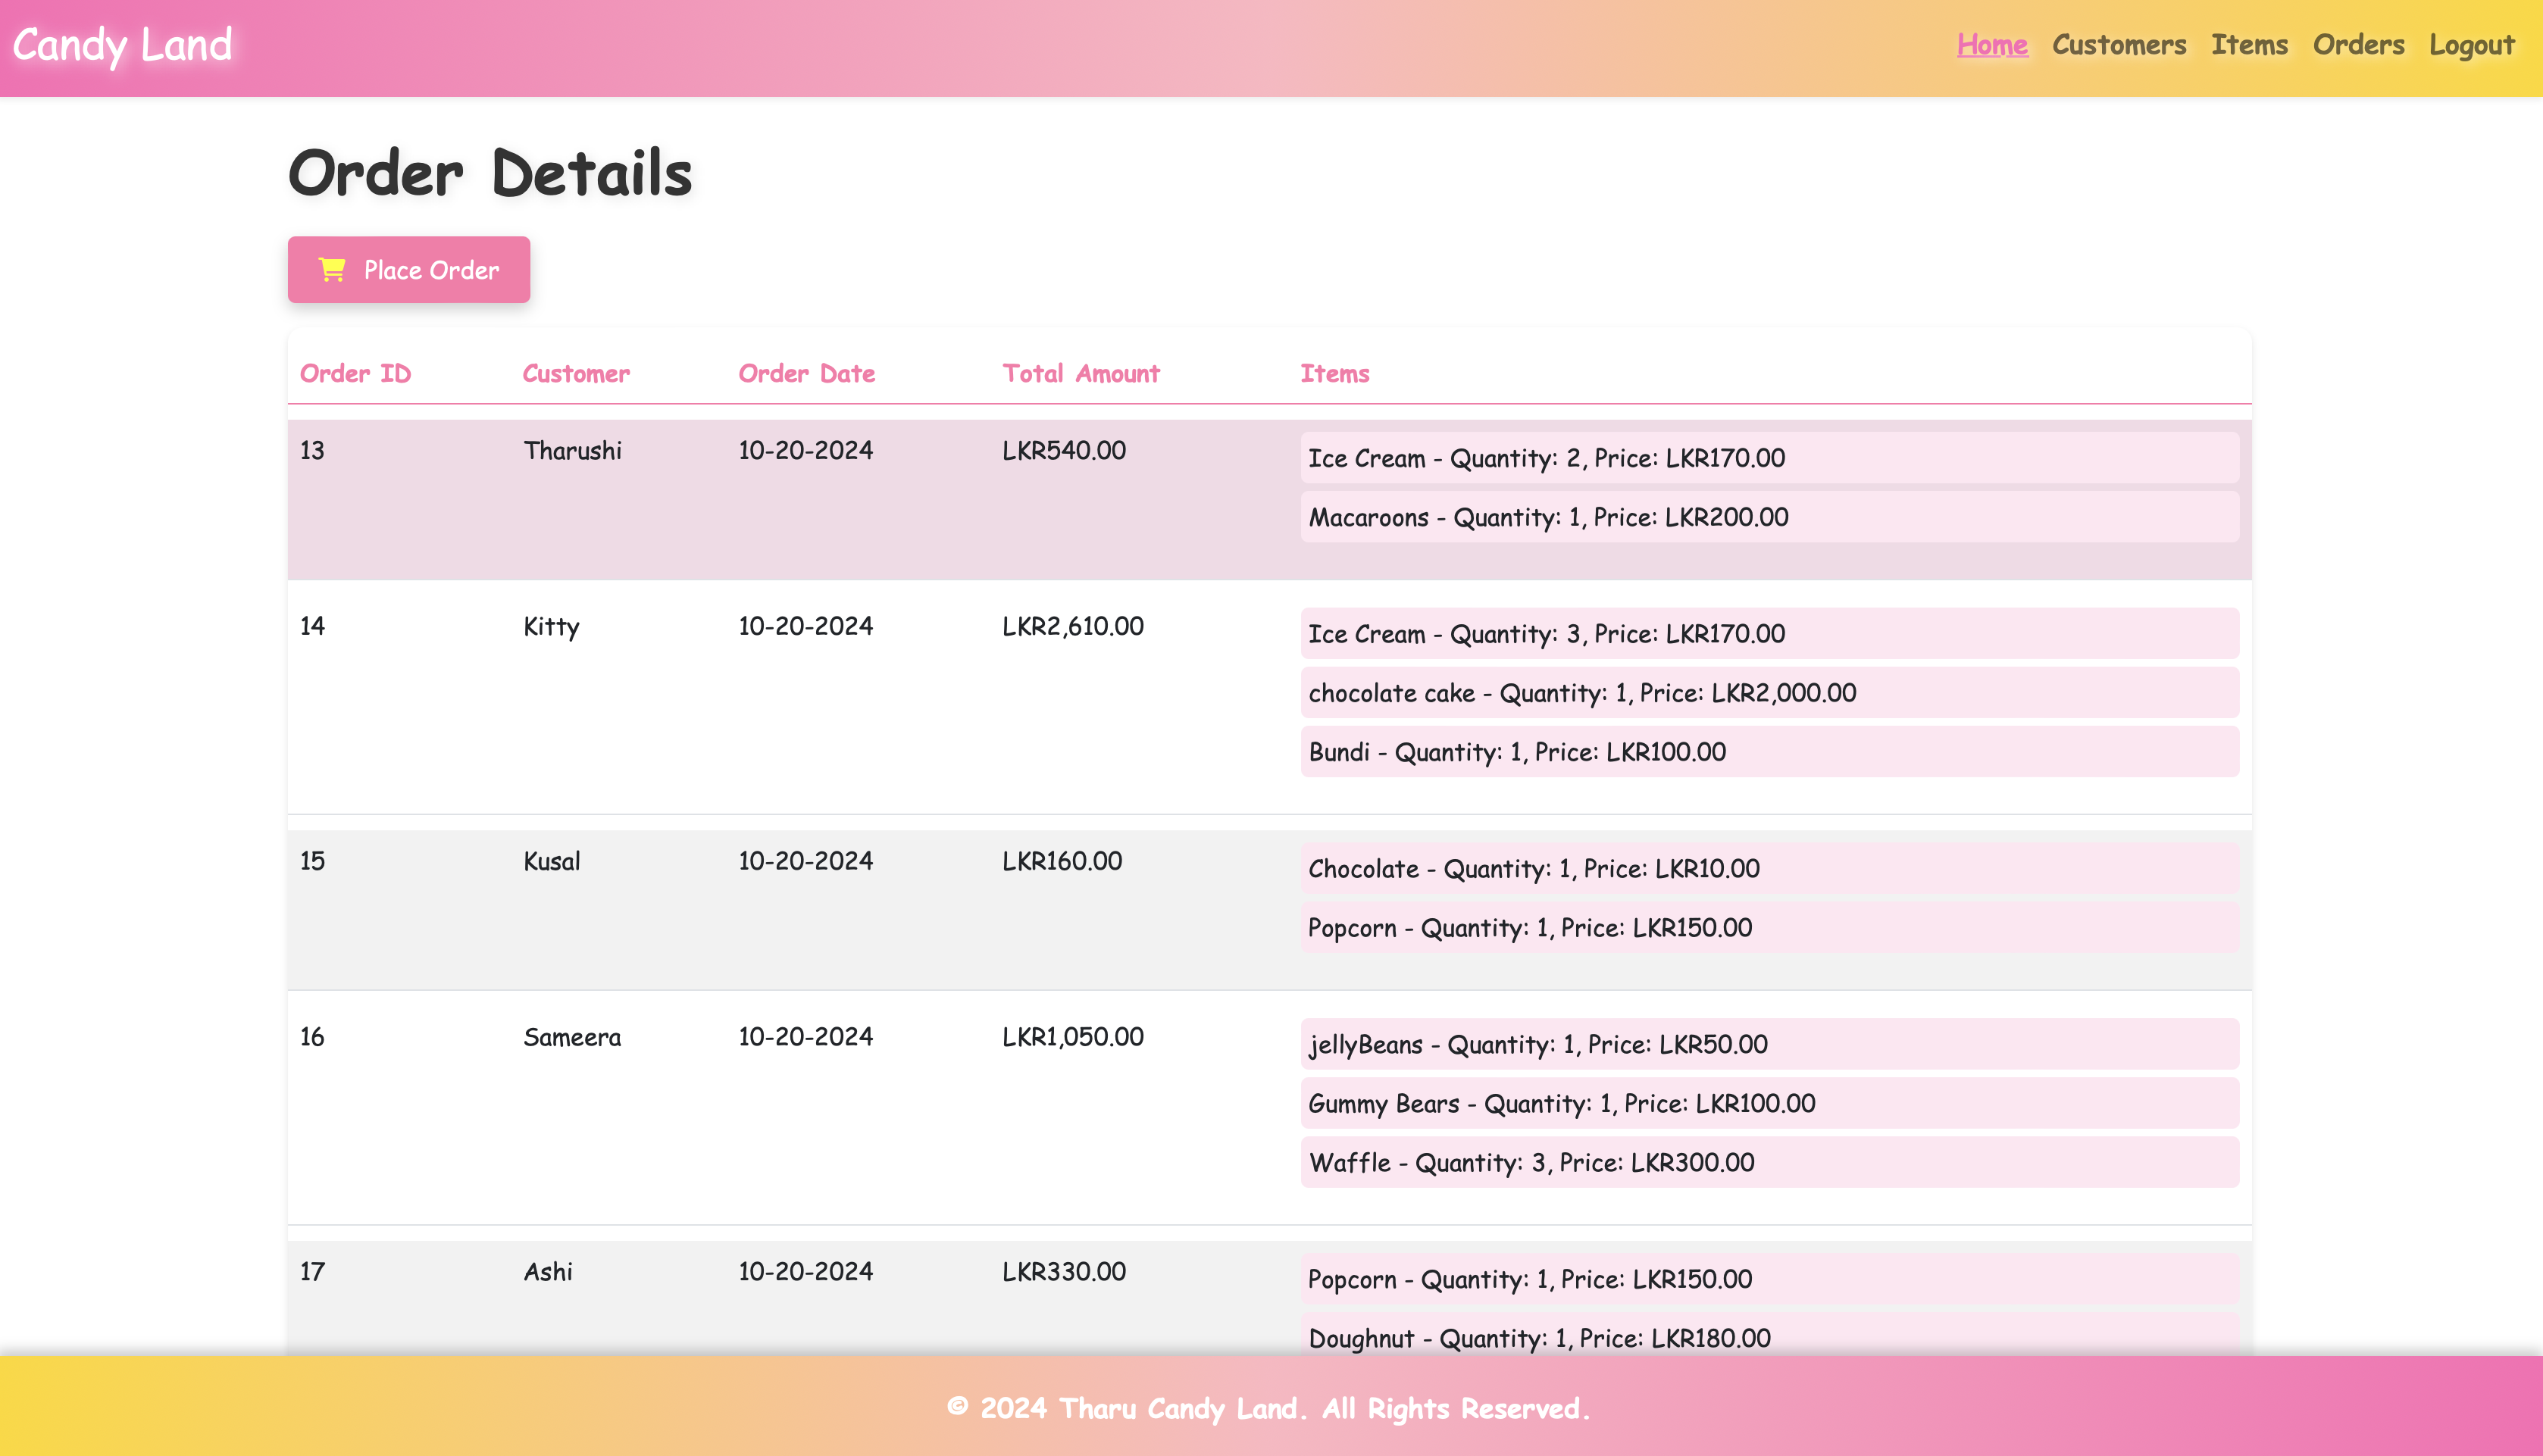Click total amount LKR2,610.00

click(1073, 626)
